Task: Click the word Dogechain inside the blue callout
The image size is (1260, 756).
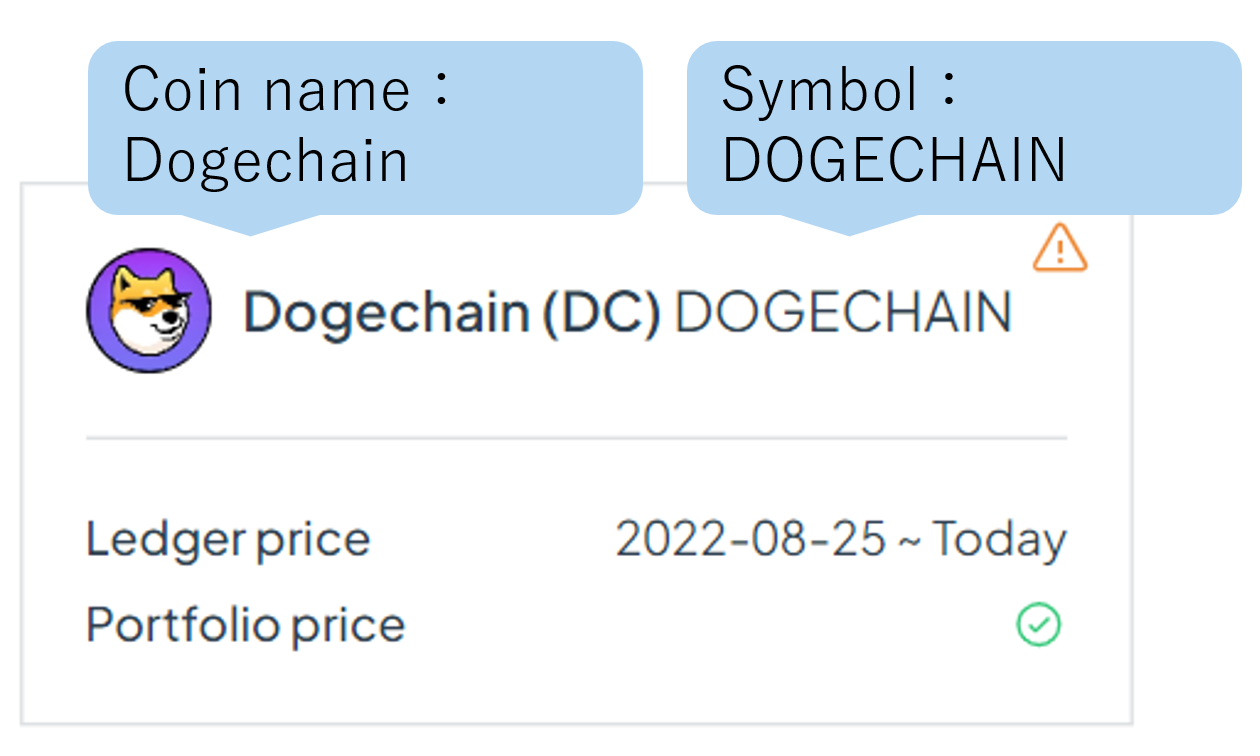Action: [266, 160]
